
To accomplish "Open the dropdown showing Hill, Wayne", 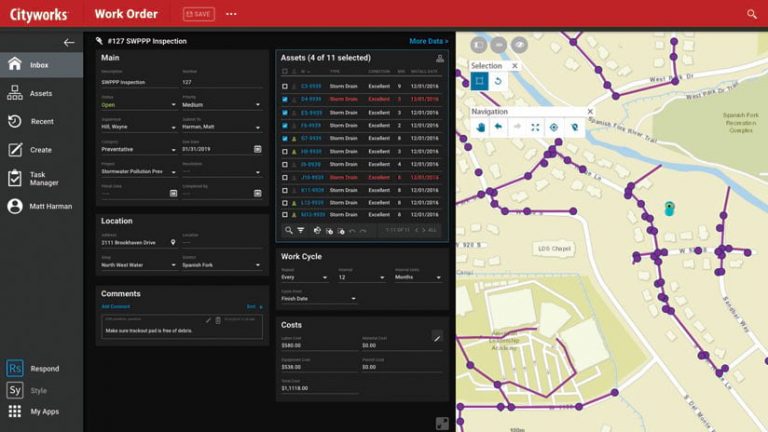I will [139, 127].
